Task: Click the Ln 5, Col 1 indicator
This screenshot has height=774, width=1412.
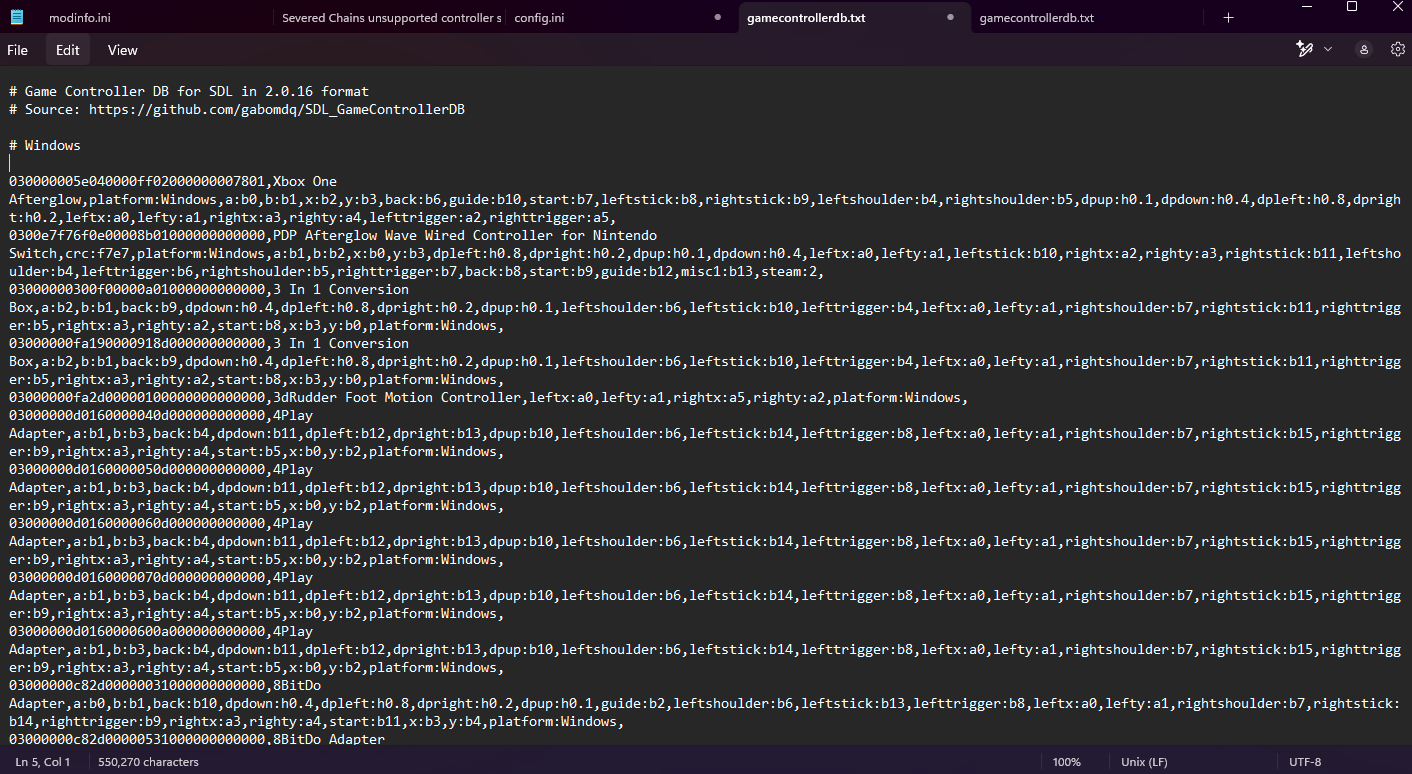Action: [43, 762]
